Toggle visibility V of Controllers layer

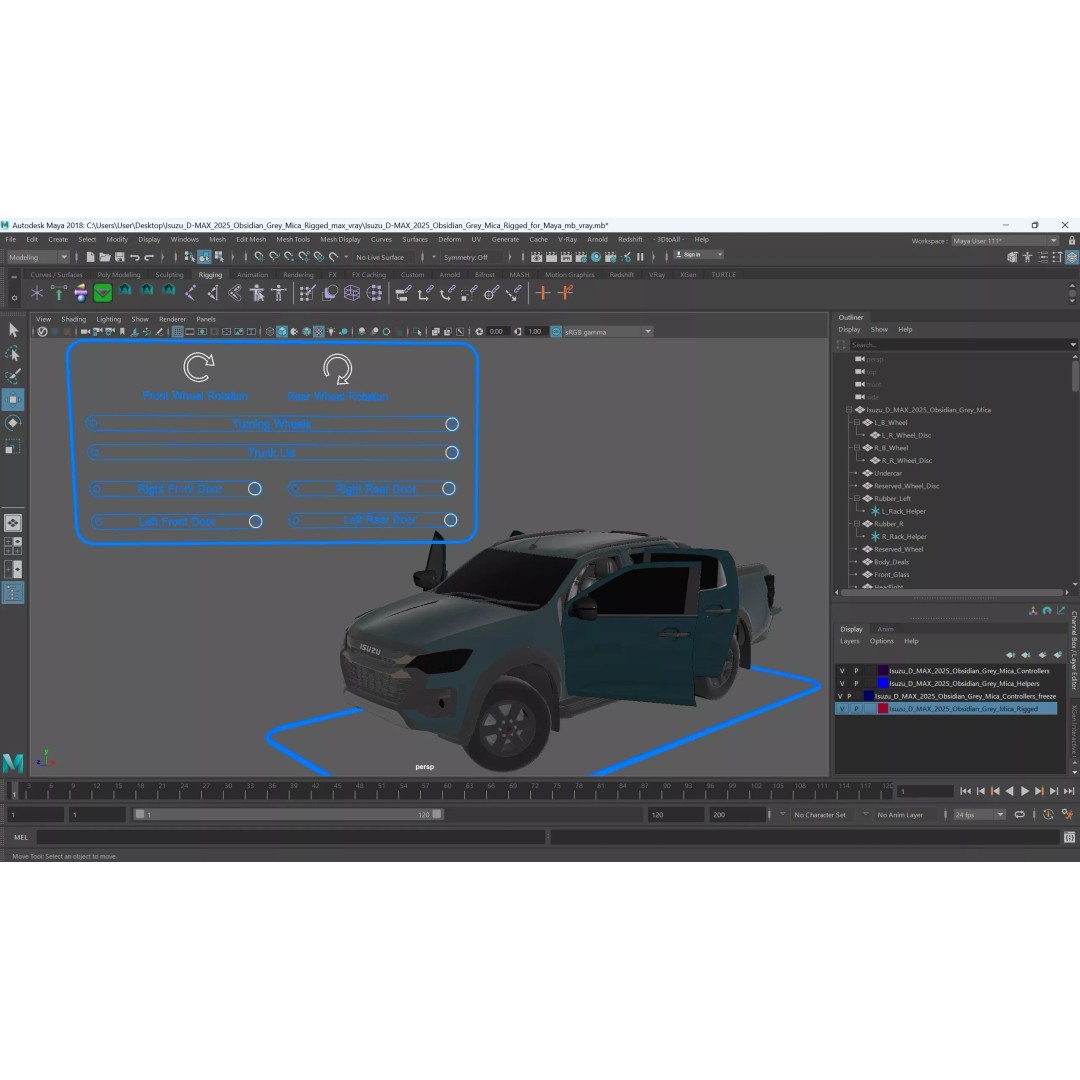(842, 671)
